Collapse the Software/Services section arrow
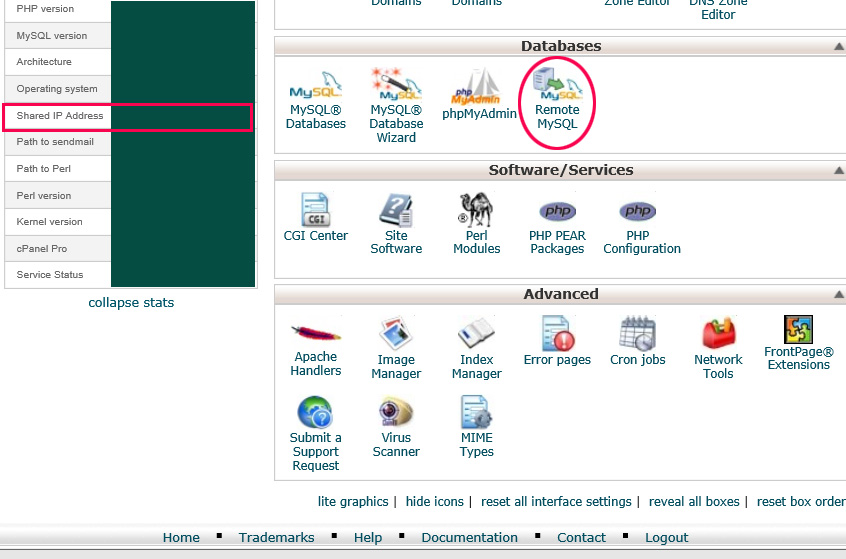846x559 pixels. (838, 171)
